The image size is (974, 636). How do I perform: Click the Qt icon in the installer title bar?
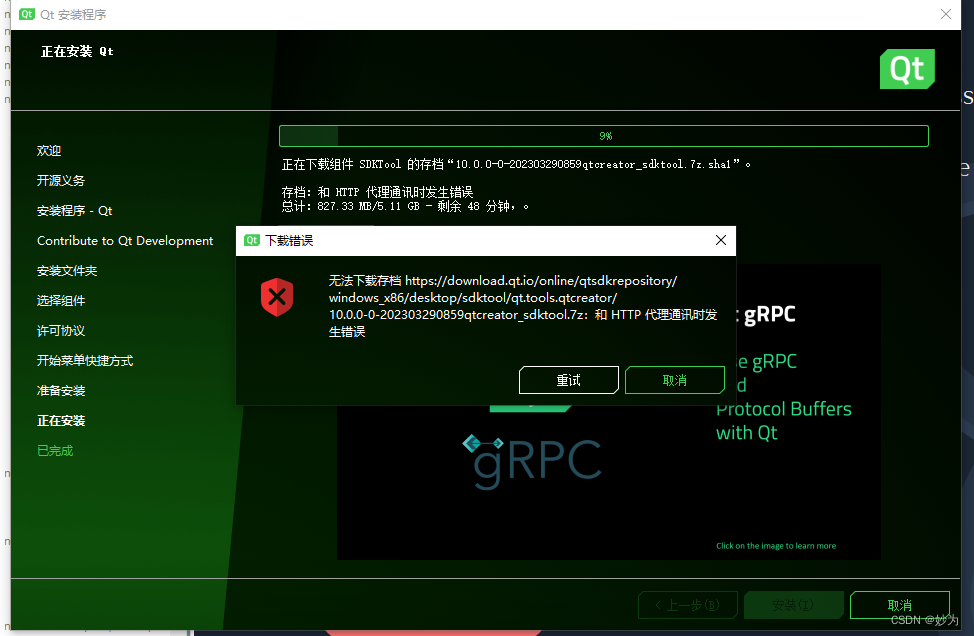point(27,14)
